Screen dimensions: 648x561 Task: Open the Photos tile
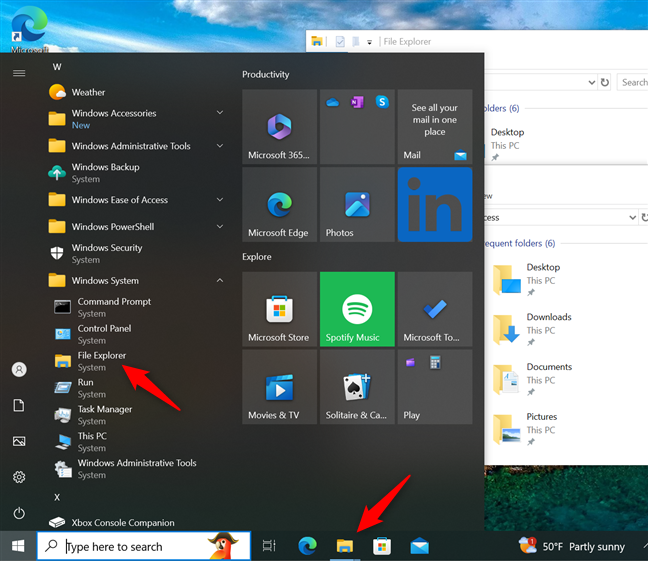click(357, 204)
